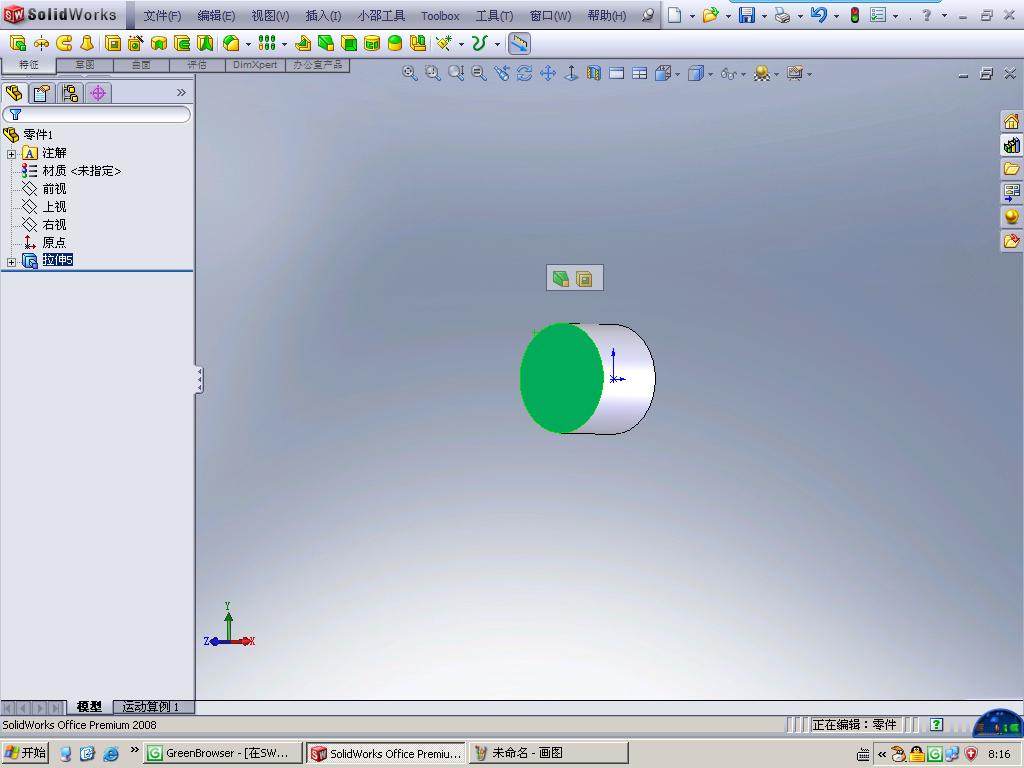Select the Mirror feature tool
The height and width of the screenshot is (768, 1024).
418,44
